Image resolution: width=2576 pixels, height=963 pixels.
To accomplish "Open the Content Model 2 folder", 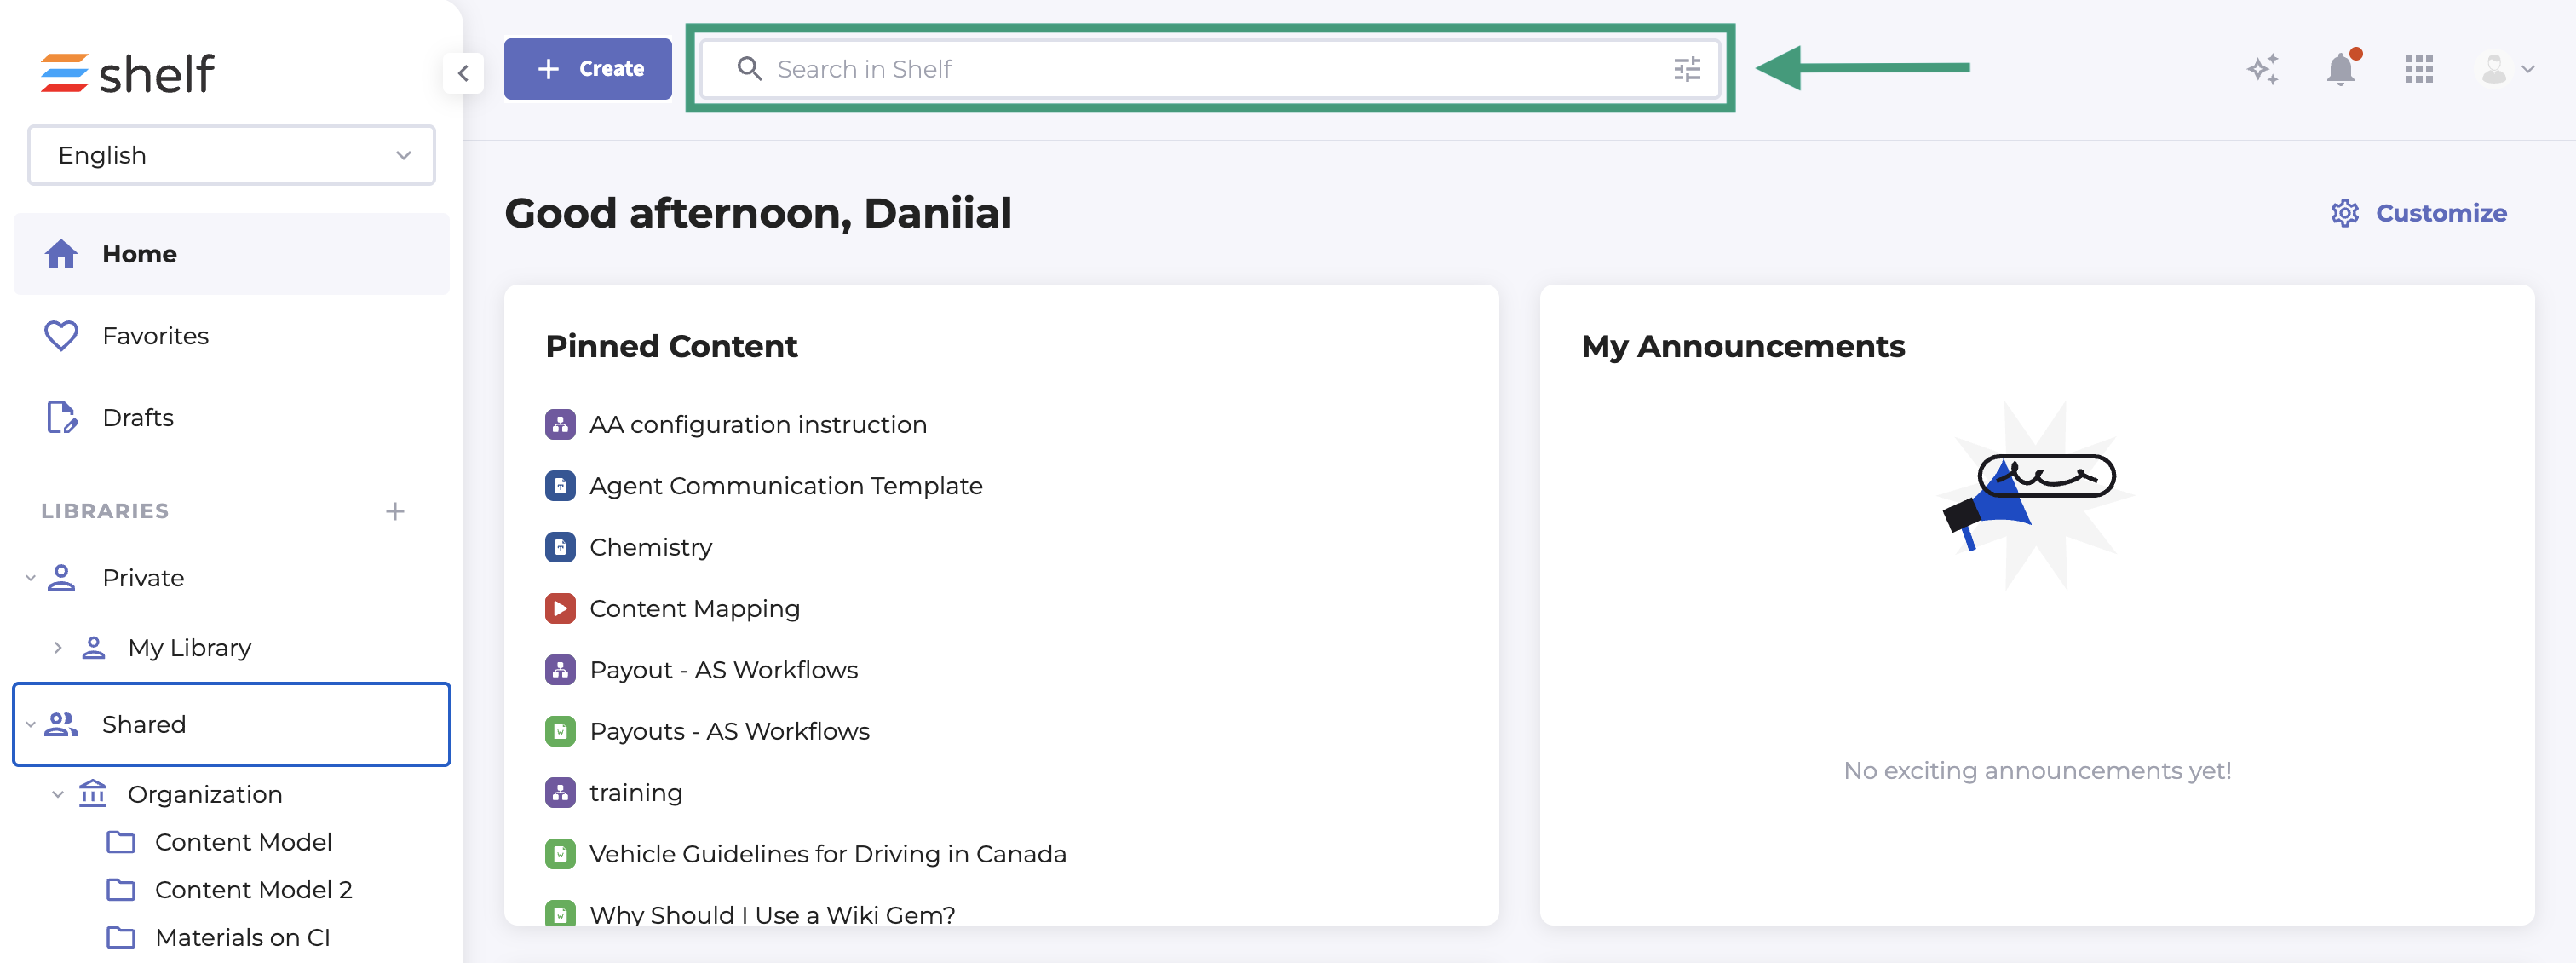I will [253, 889].
